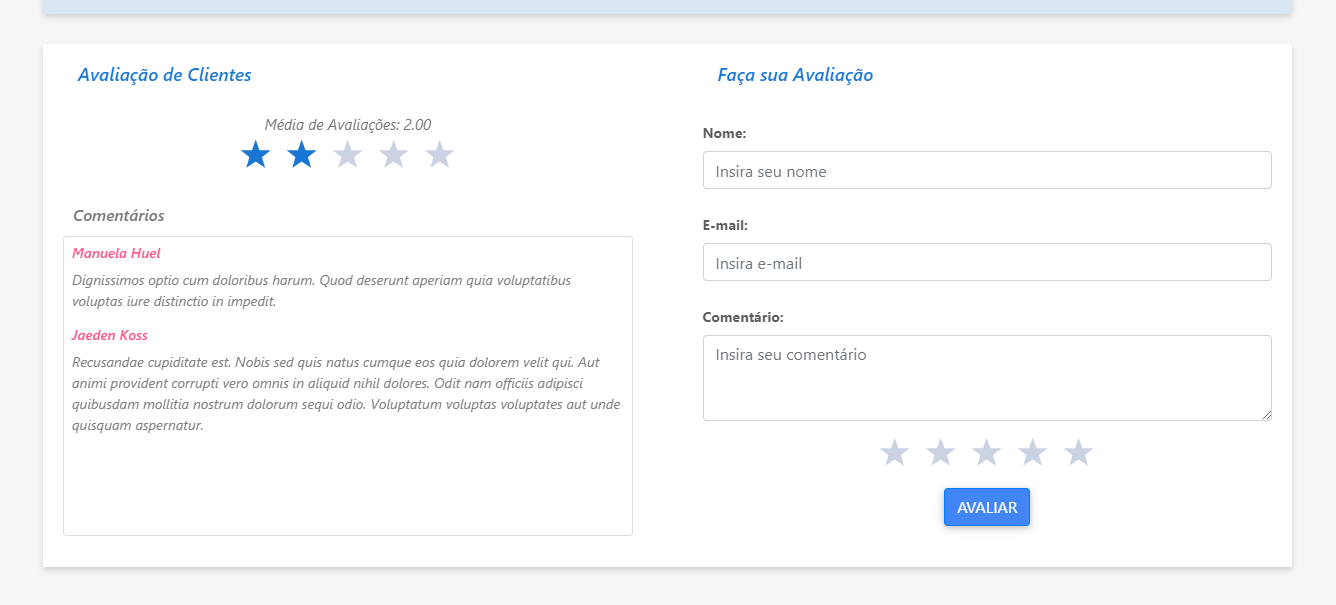Viewport: 1336px width, 605px height.
Task: Click the Faça sua Avaliação heading
Action: pyautogui.click(x=795, y=75)
